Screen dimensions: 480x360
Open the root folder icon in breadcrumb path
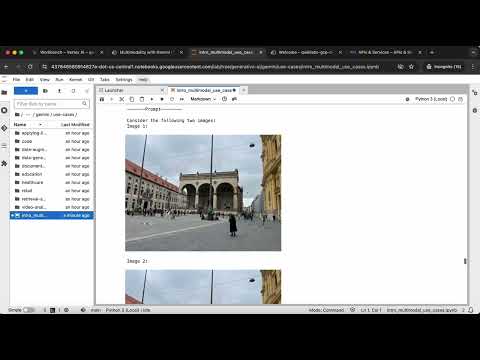point(17,114)
